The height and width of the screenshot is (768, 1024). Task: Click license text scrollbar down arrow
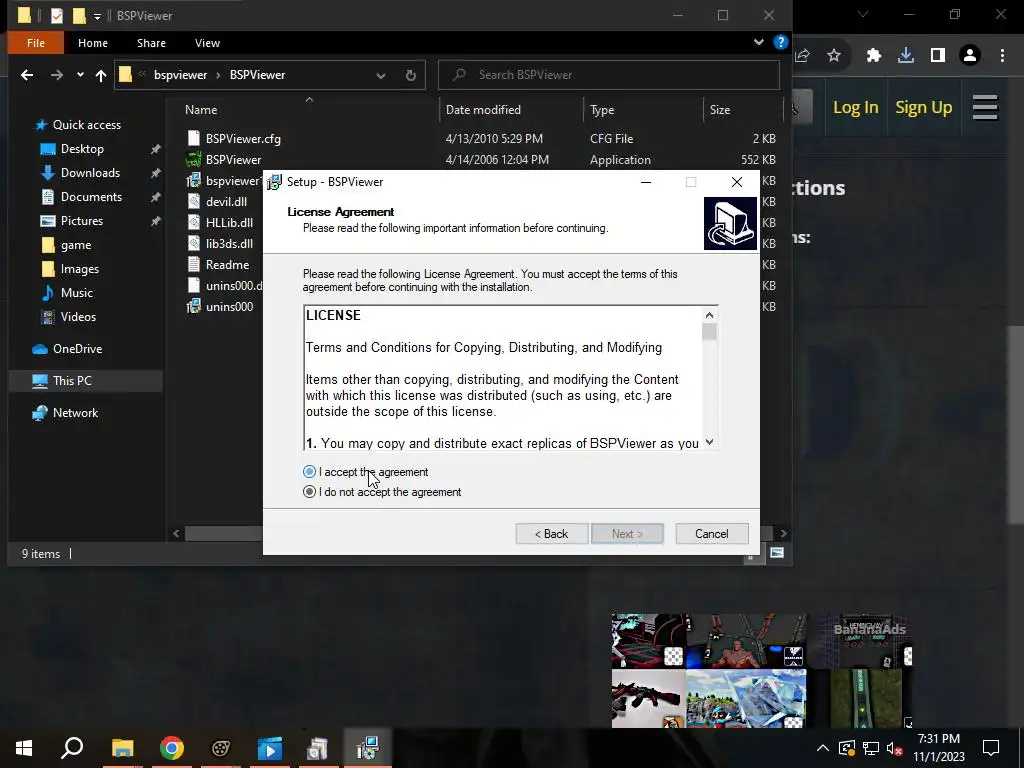point(709,442)
